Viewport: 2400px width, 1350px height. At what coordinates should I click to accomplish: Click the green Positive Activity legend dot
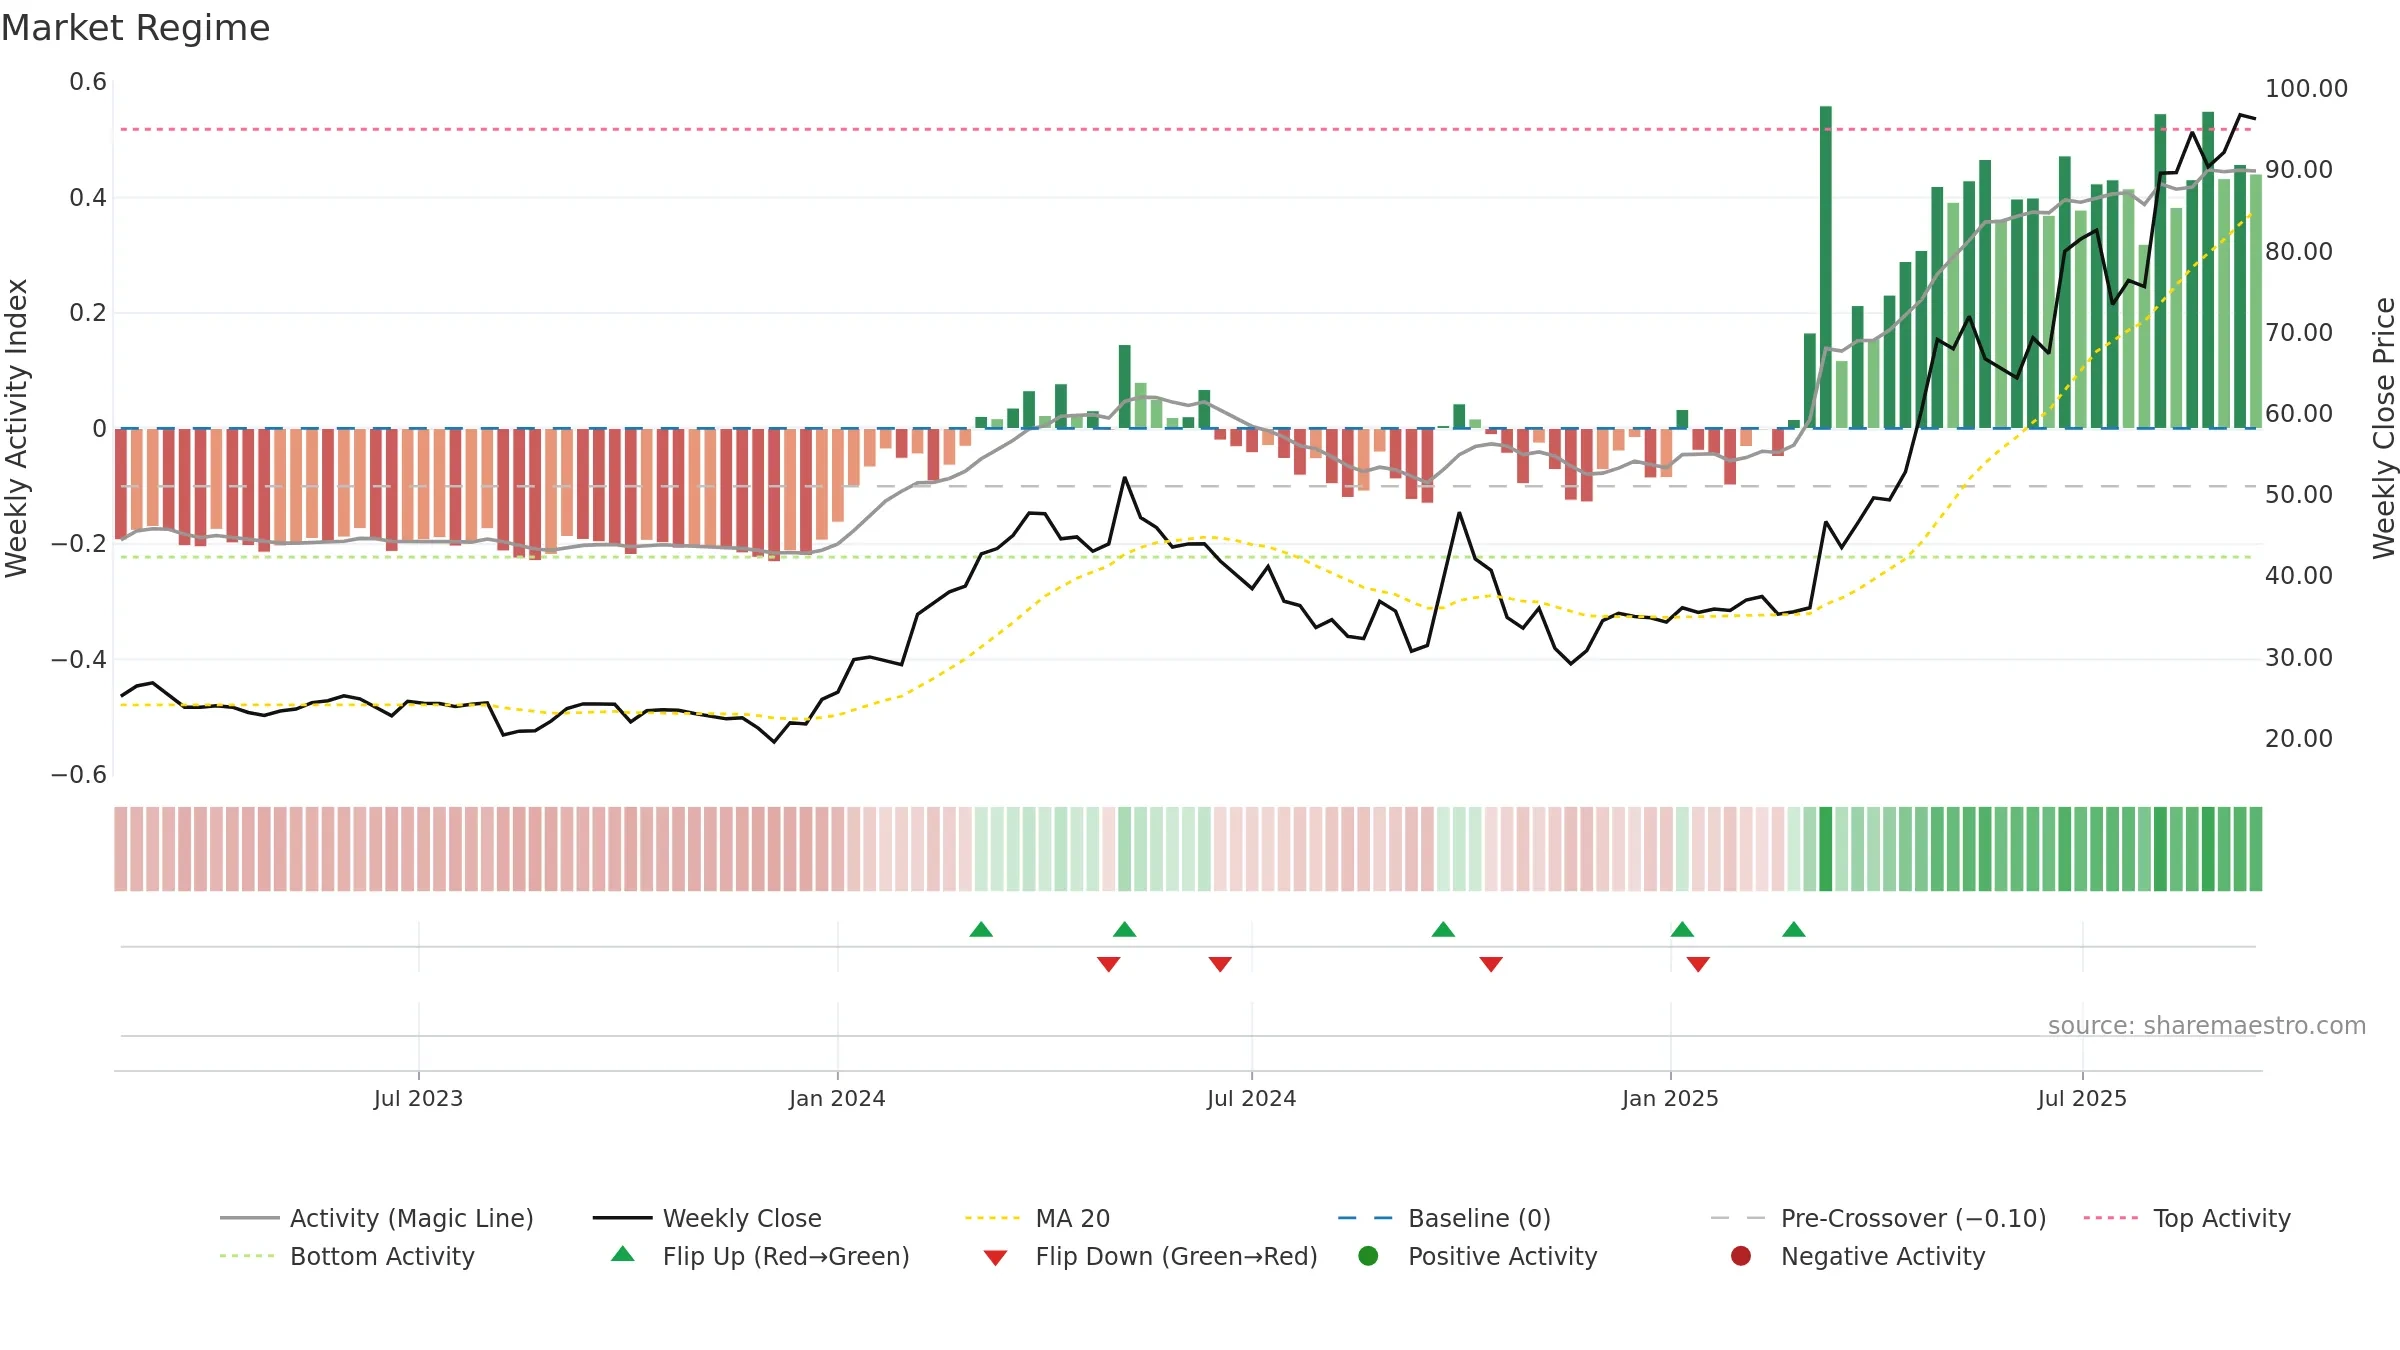click(1369, 1256)
